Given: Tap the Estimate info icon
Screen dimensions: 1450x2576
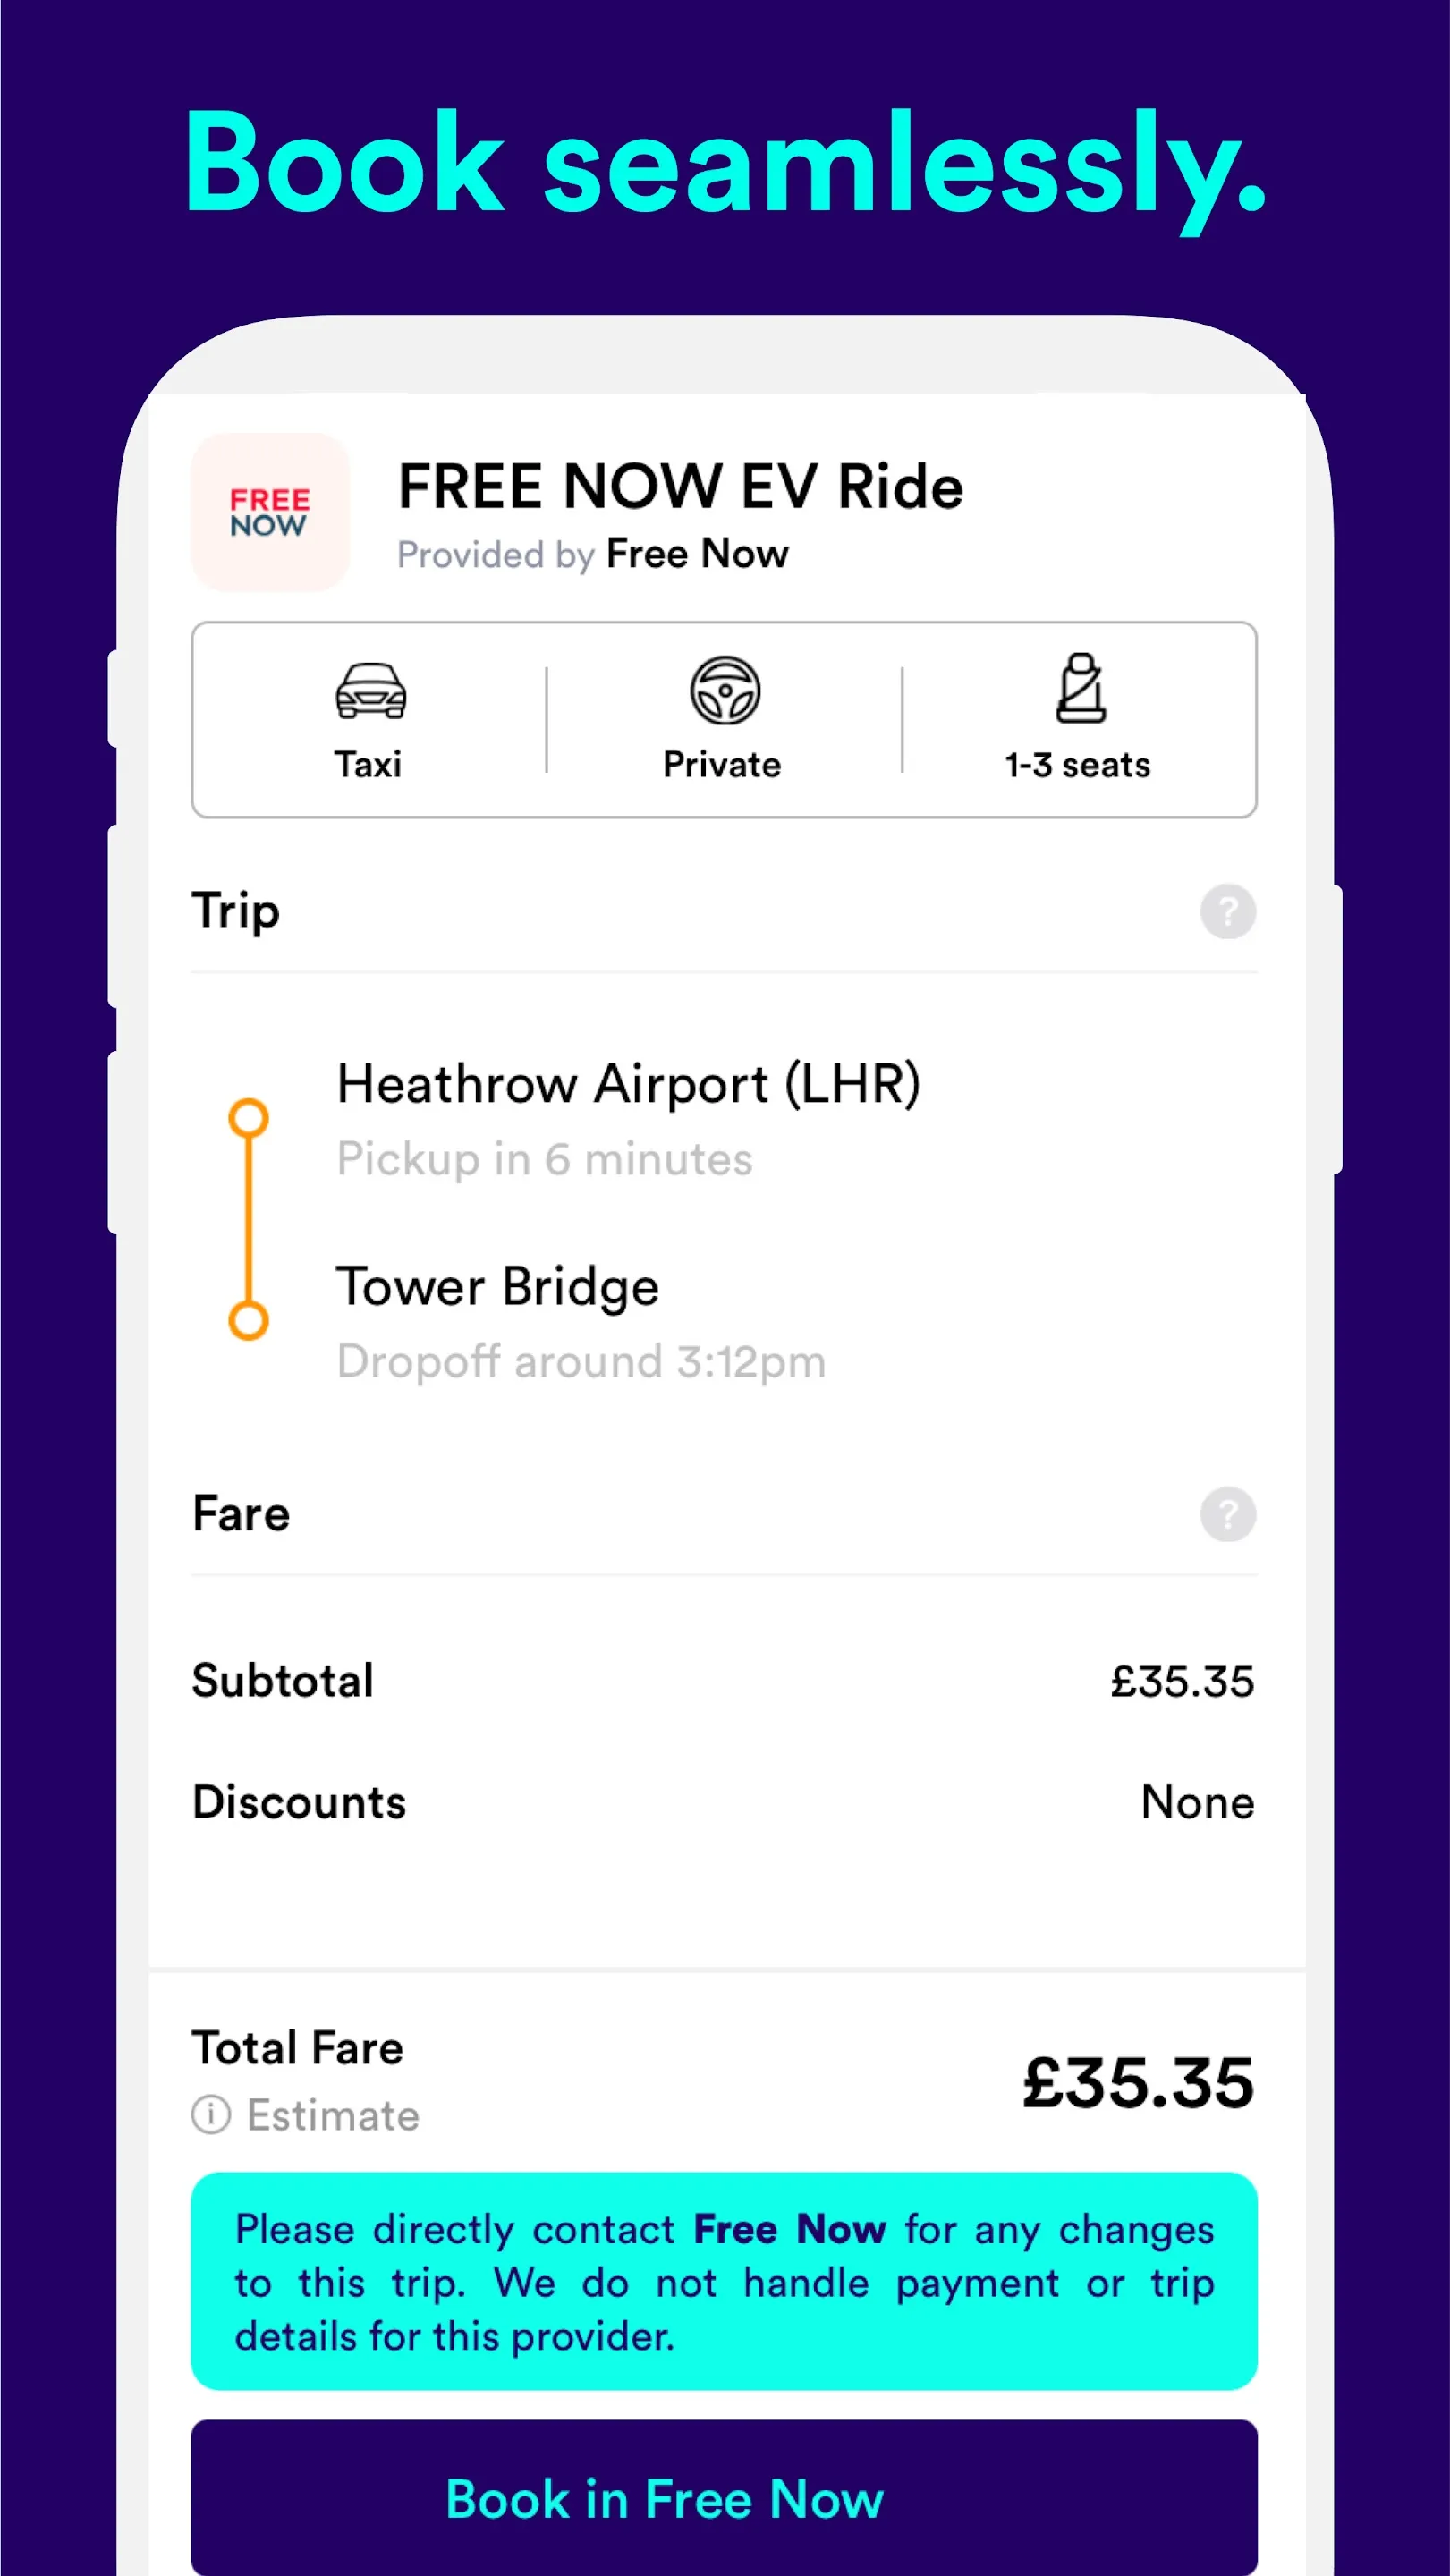Looking at the screenshot, I should click(x=211, y=2115).
